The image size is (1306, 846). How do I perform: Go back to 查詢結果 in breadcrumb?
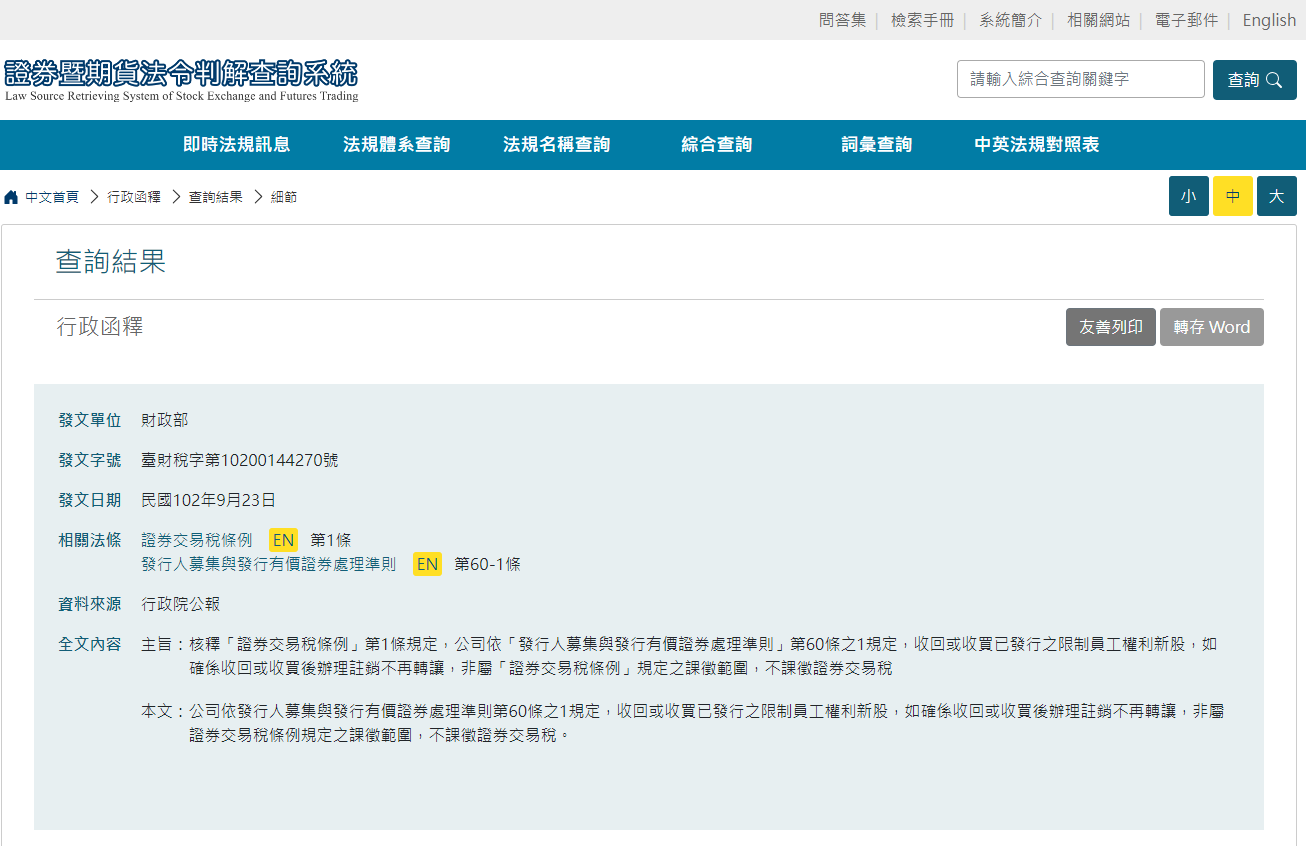pyautogui.click(x=215, y=197)
